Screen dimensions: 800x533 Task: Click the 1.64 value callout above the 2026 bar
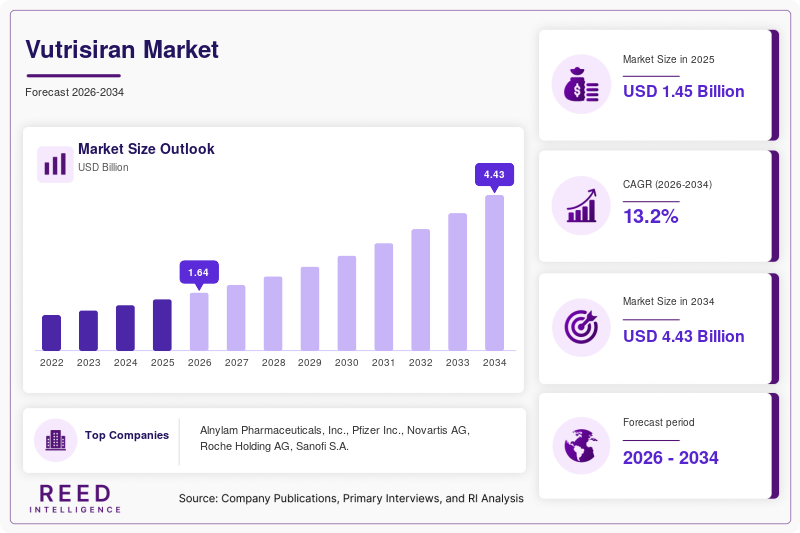point(199,273)
